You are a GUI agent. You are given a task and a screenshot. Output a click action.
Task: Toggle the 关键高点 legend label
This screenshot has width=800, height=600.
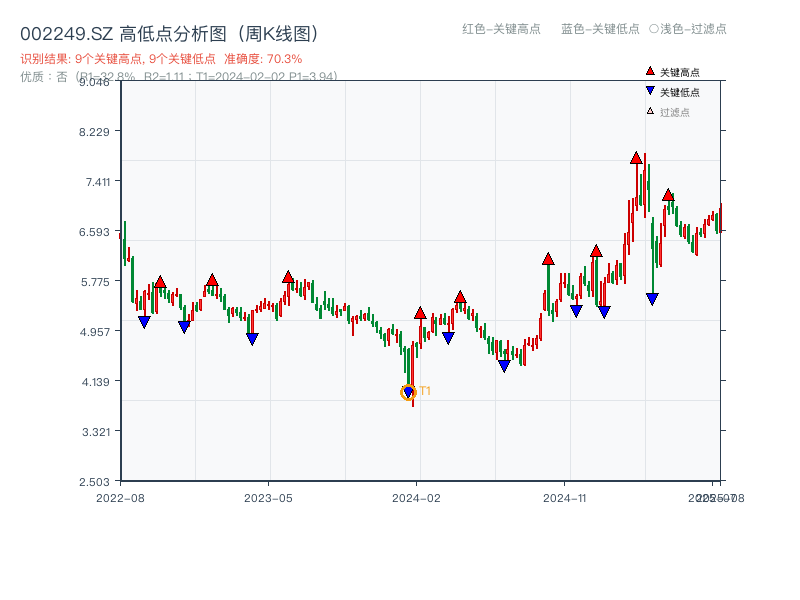coord(680,73)
